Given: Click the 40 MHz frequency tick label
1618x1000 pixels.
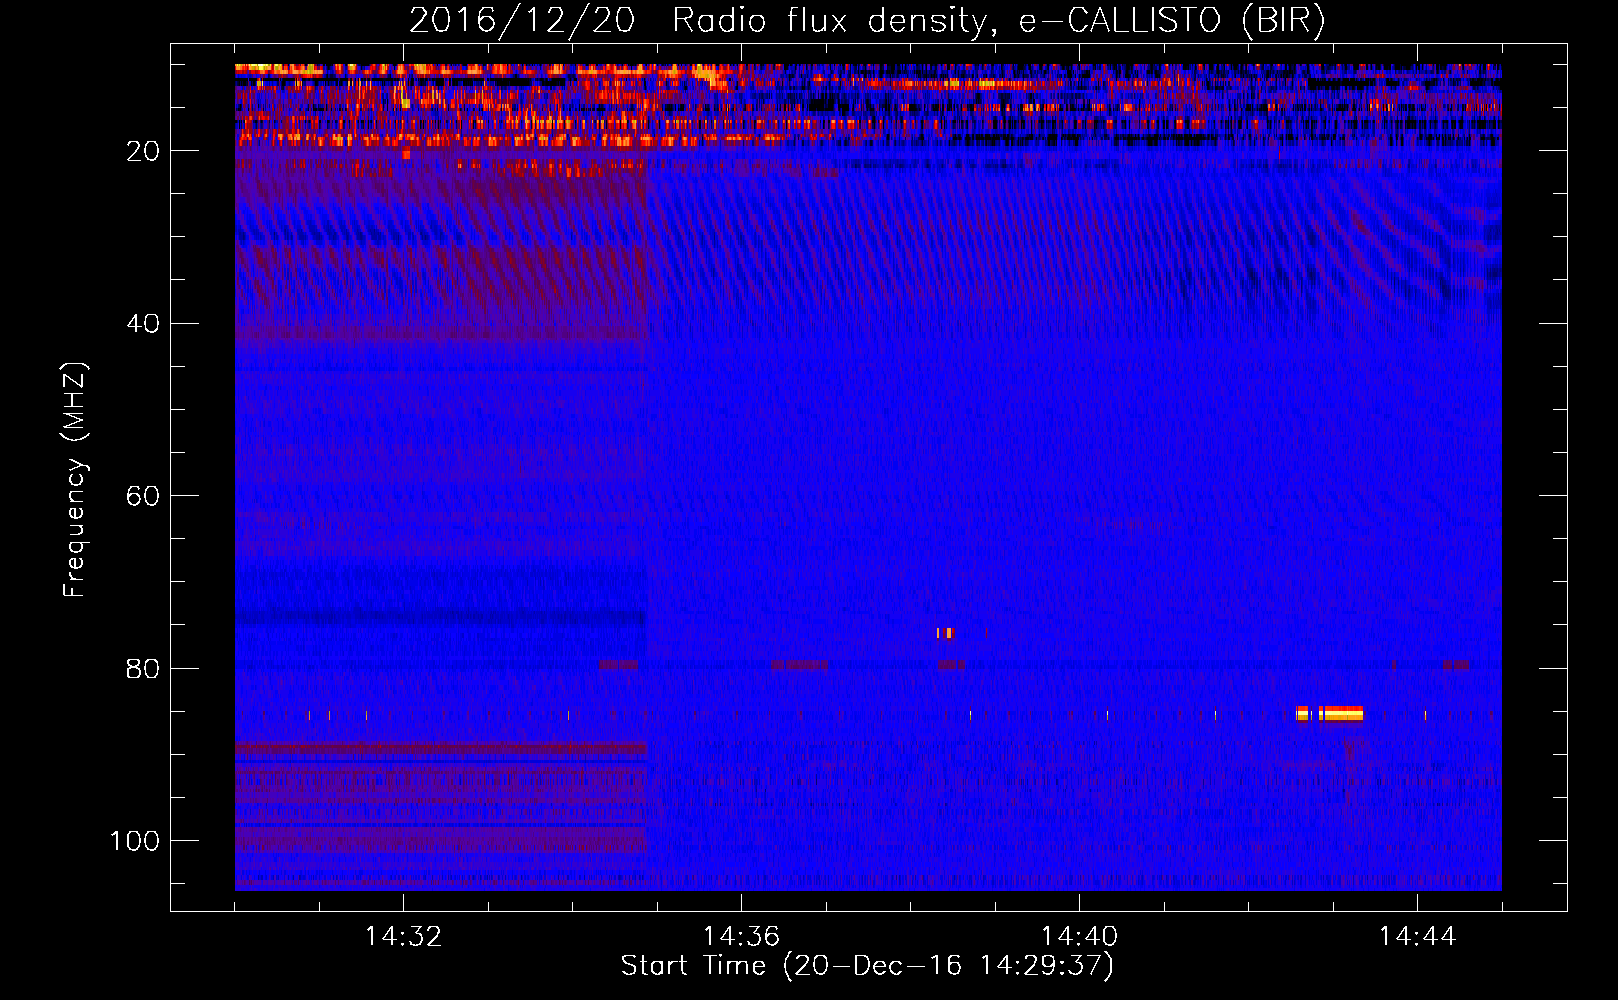Looking at the screenshot, I should coord(143,324).
